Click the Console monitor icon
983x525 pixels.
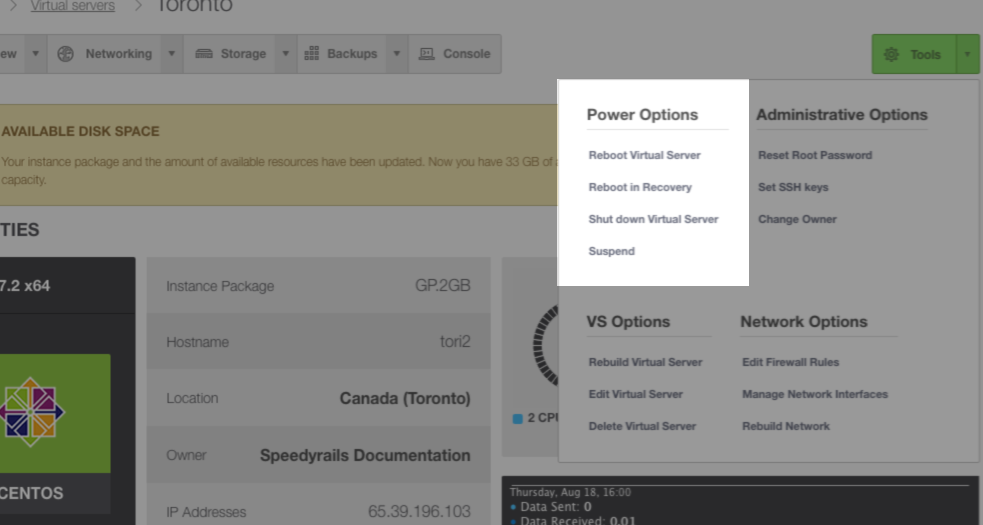[x=427, y=54]
